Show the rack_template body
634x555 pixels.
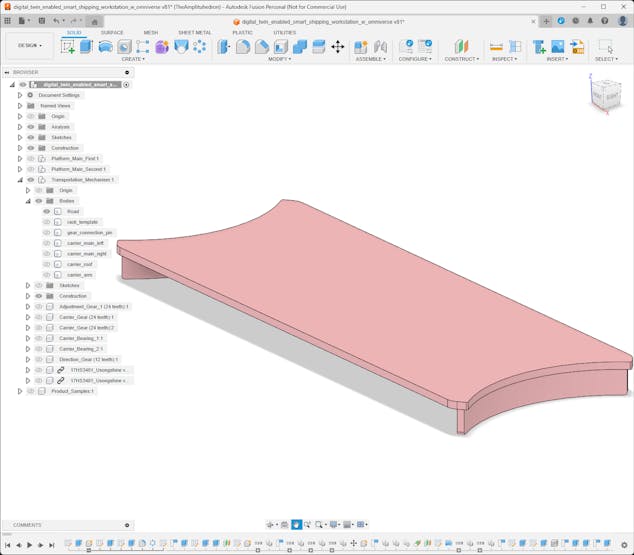47,222
